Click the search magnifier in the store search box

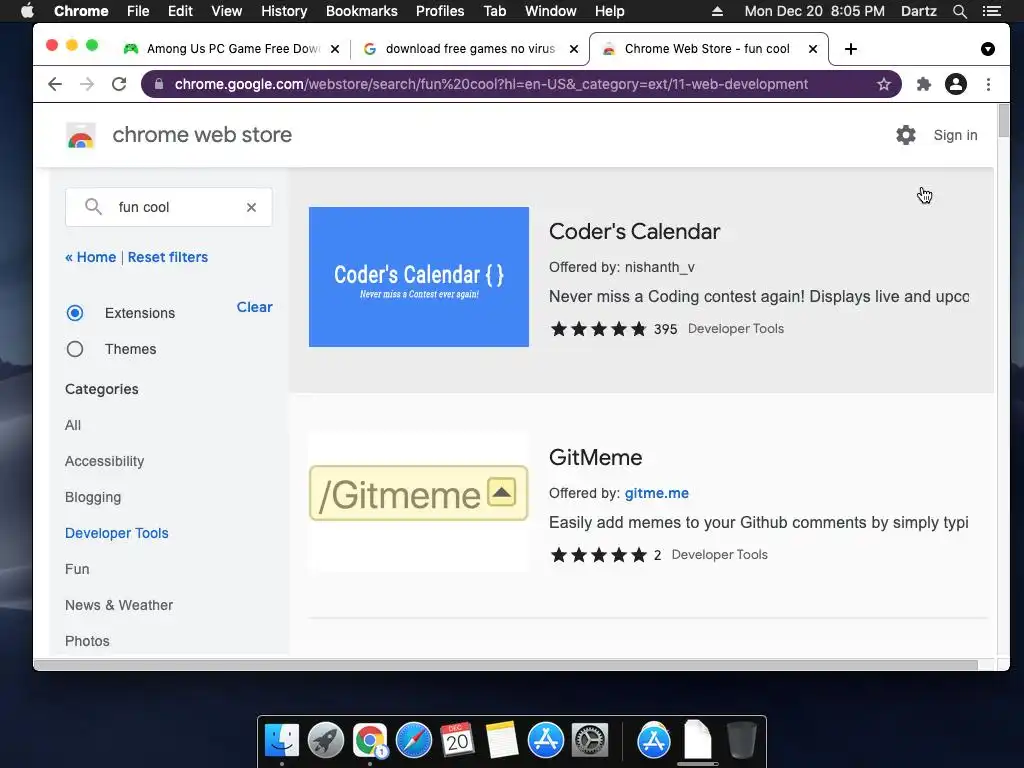(x=93, y=206)
